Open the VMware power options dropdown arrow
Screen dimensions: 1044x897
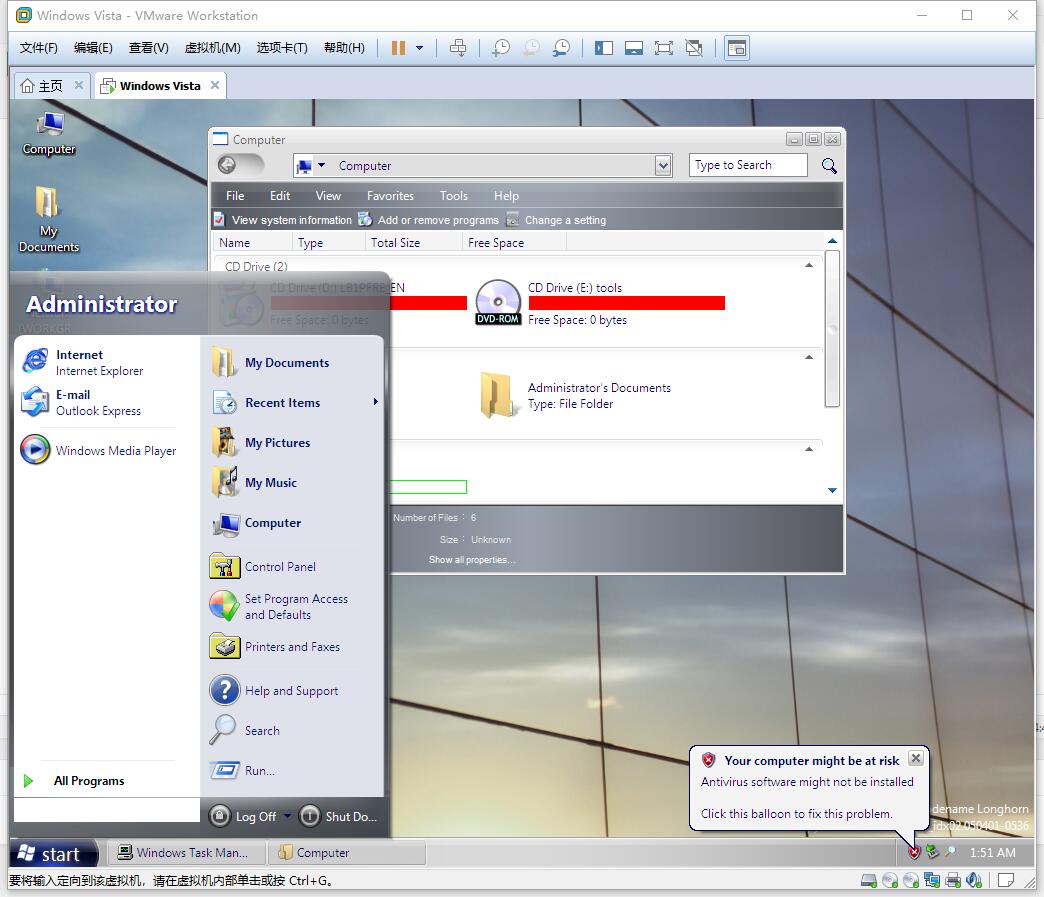click(419, 48)
